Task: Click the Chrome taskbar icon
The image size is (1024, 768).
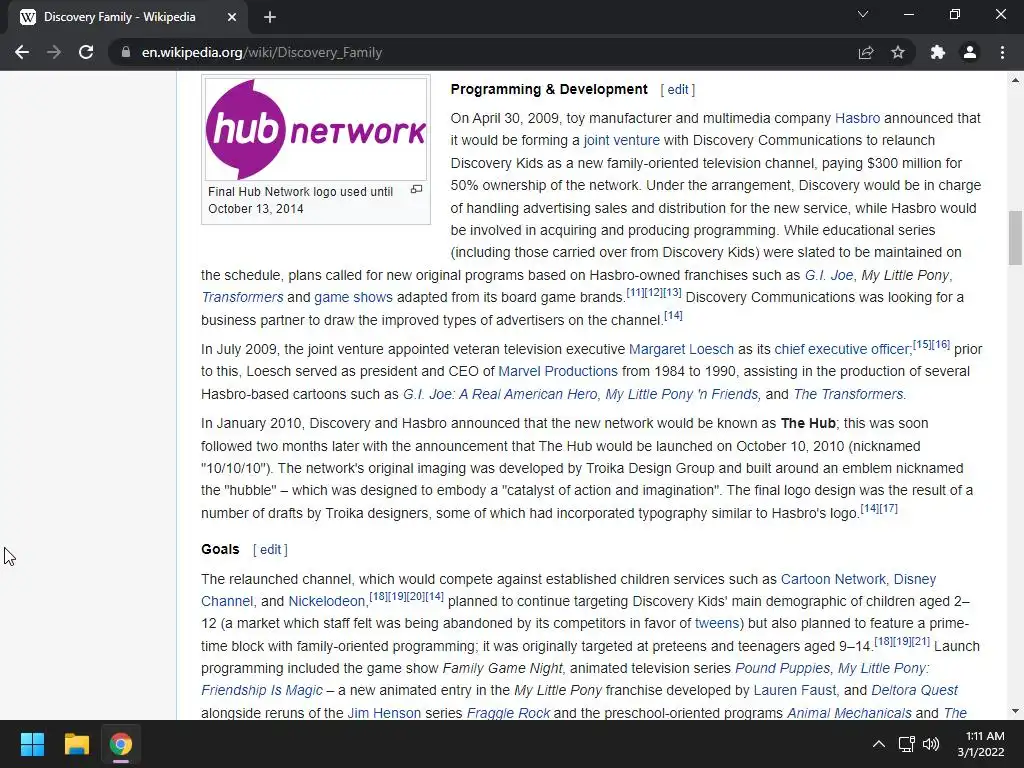Action: click(121, 744)
